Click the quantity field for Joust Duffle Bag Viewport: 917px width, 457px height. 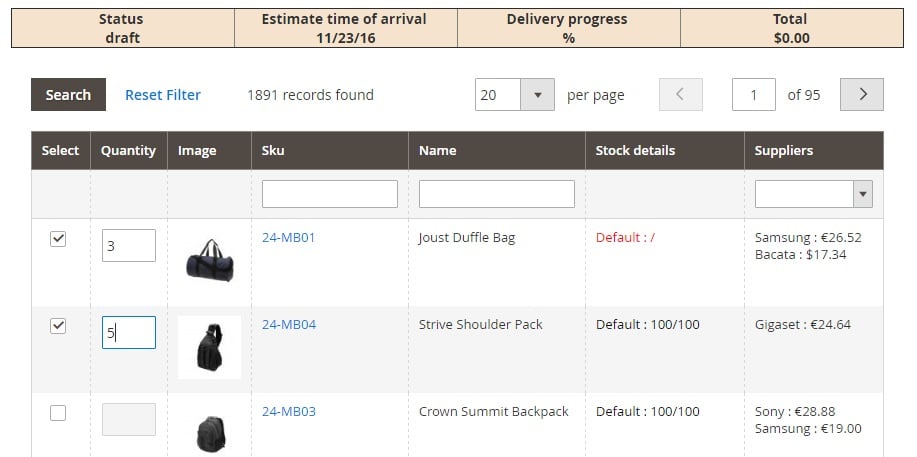[x=129, y=245]
